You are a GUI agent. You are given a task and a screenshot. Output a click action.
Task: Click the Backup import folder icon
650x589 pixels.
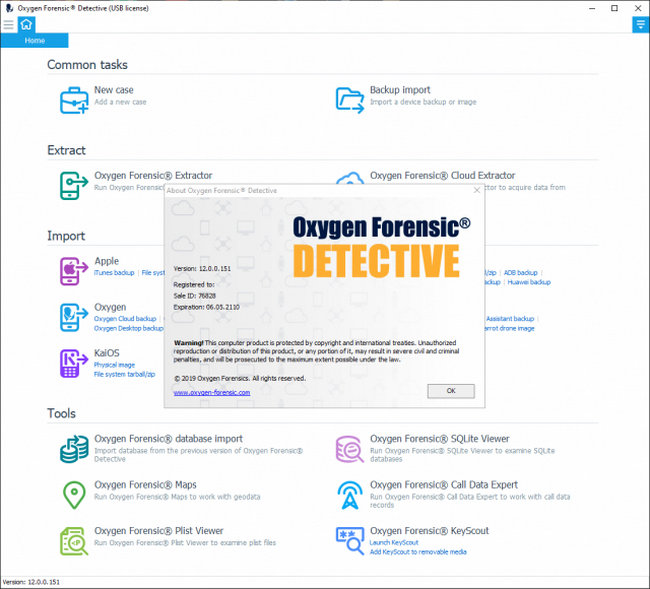pyautogui.click(x=350, y=100)
